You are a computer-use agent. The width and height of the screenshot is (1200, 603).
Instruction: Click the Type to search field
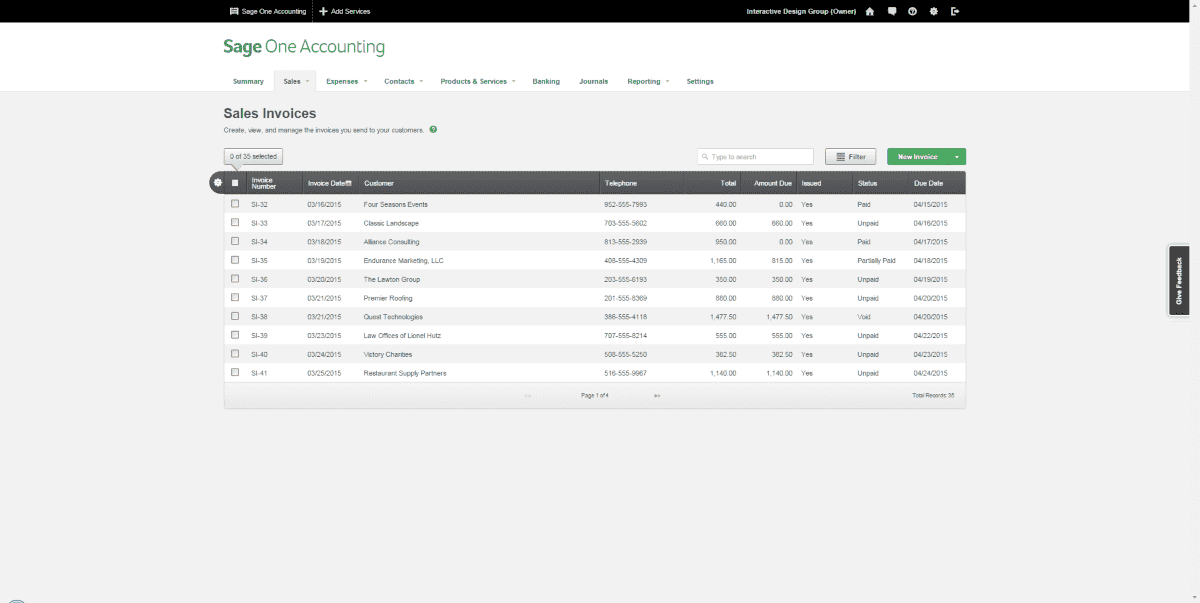pyautogui.click(x=758, y=157)
